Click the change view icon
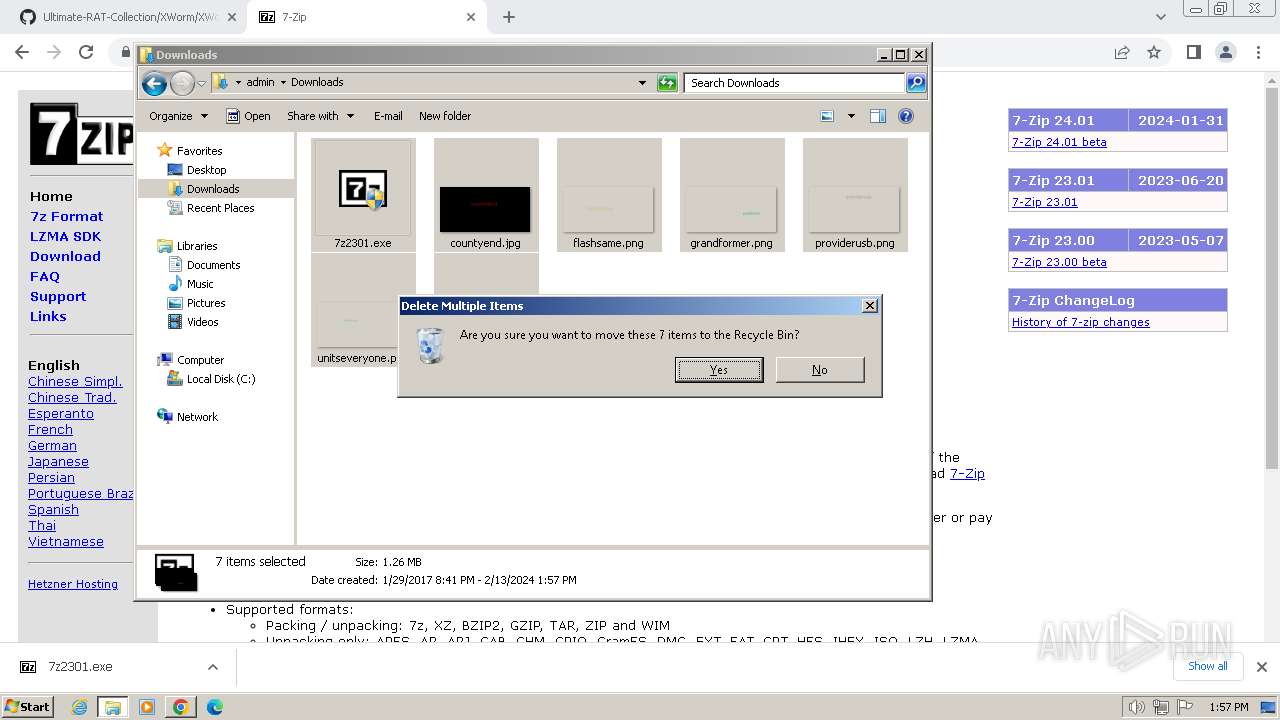Screen dimensions: 1280x720 [827, 116]
